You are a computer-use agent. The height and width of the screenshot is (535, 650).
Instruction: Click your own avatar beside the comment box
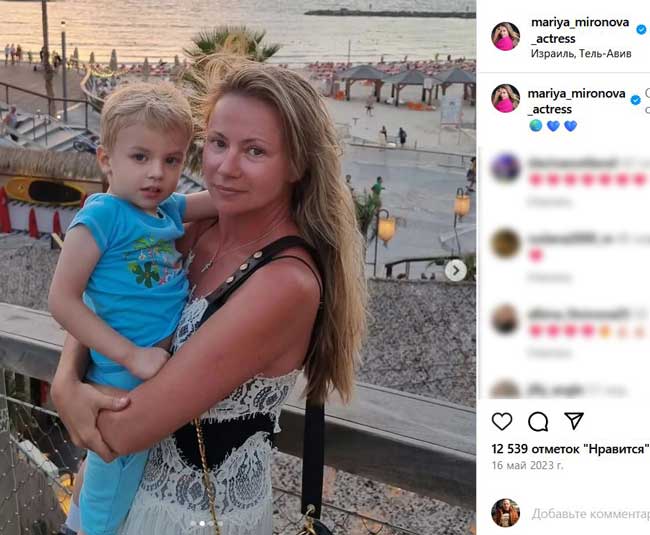pyautogui.click(x=505, y=513)
